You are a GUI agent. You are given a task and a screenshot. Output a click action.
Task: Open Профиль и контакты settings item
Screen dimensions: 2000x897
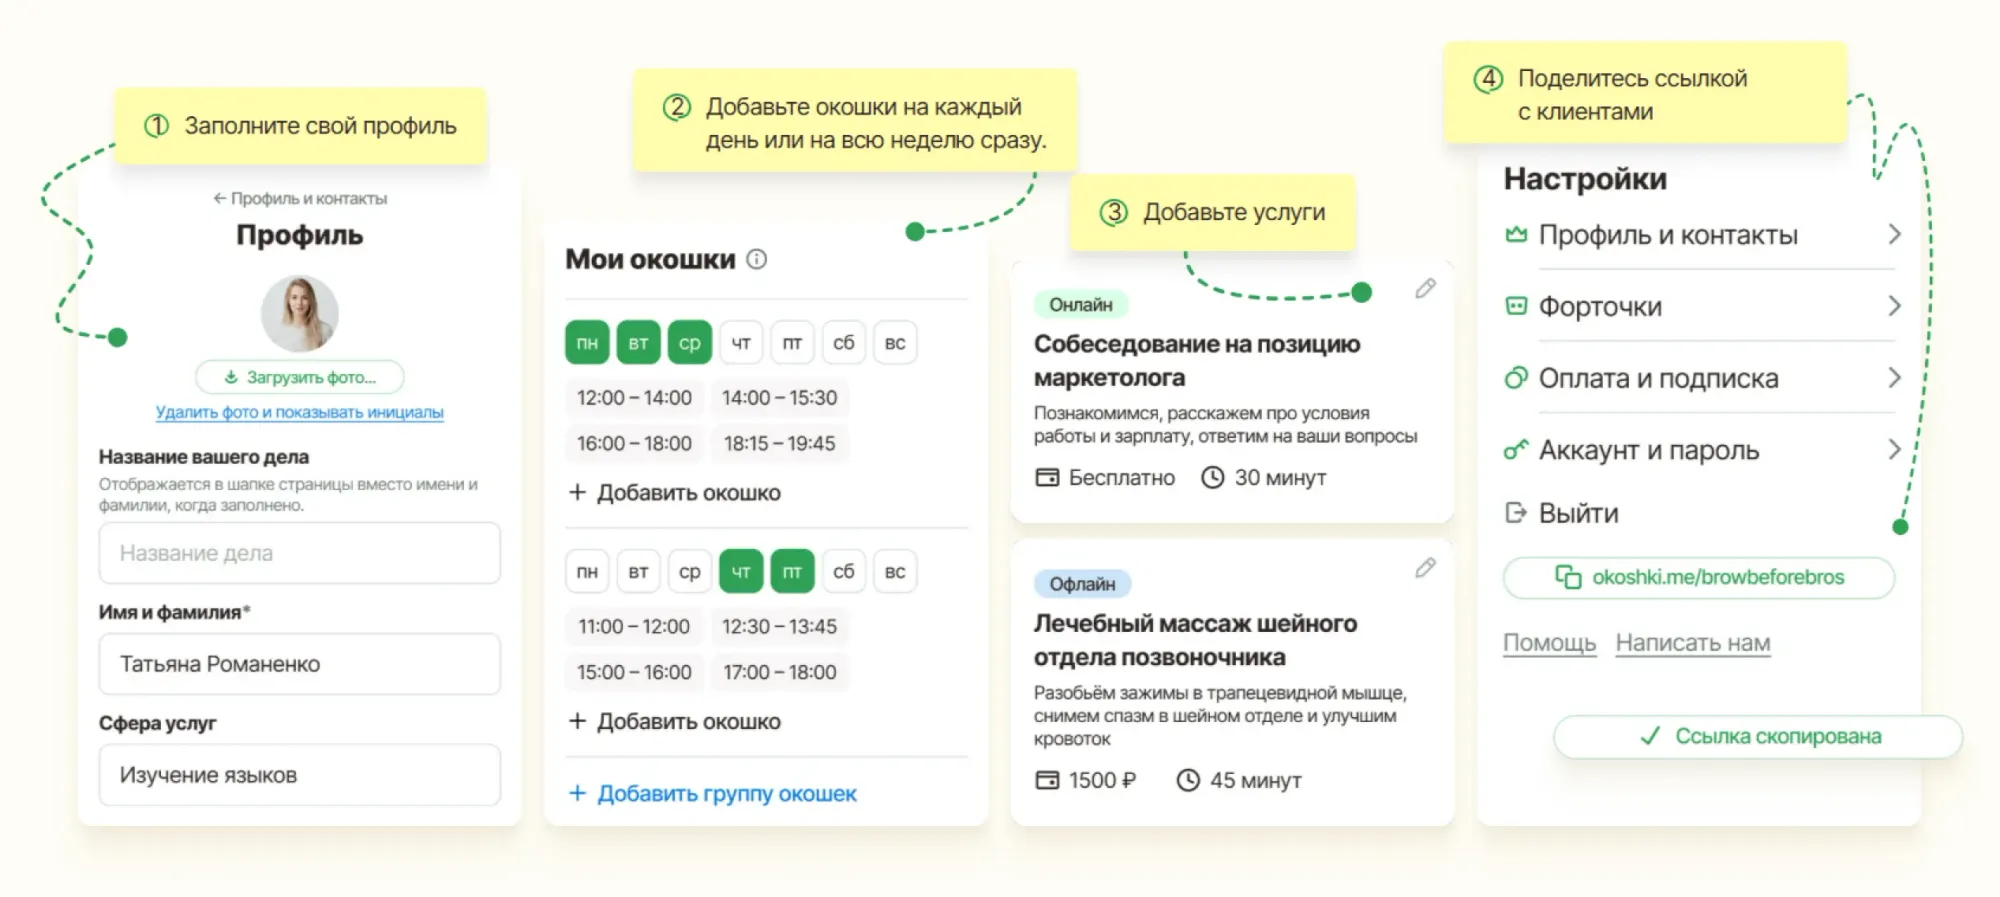point(1702,235)
